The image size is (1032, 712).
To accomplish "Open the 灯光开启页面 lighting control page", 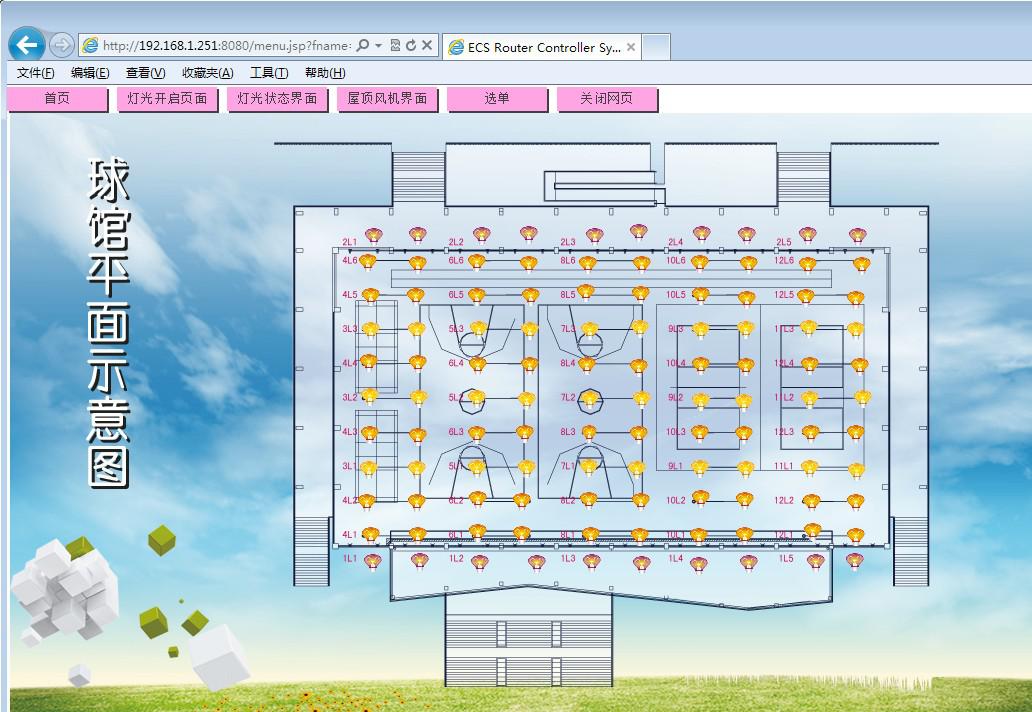I will pos(167,99).
